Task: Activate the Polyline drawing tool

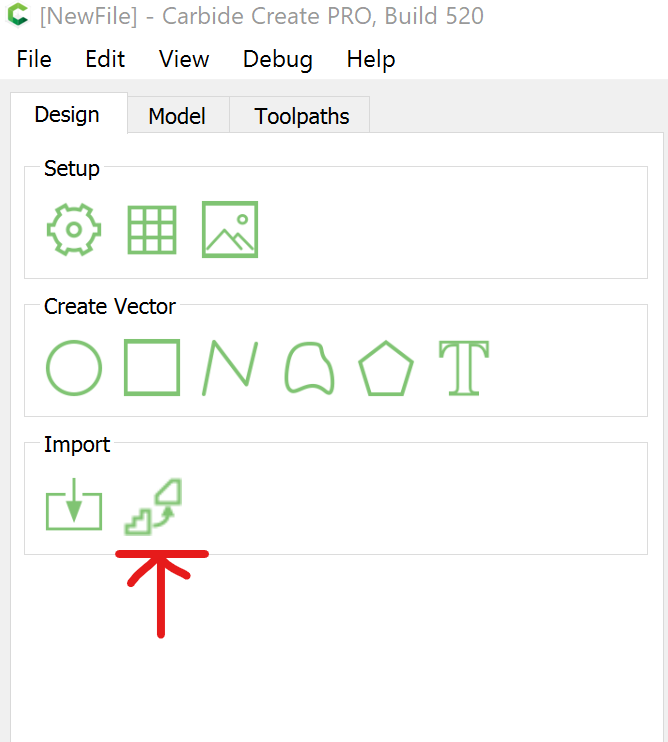Action: (x=230, y=368)
